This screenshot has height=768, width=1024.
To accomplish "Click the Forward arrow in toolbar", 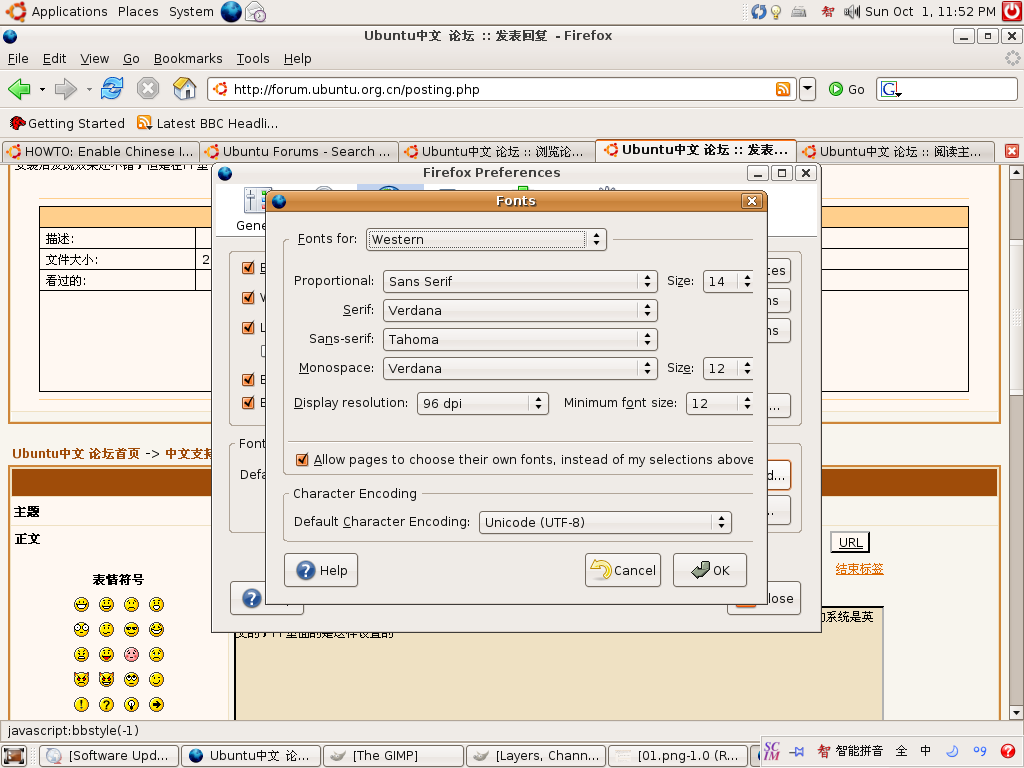I will pyautogui.click(x=66, y=89).
